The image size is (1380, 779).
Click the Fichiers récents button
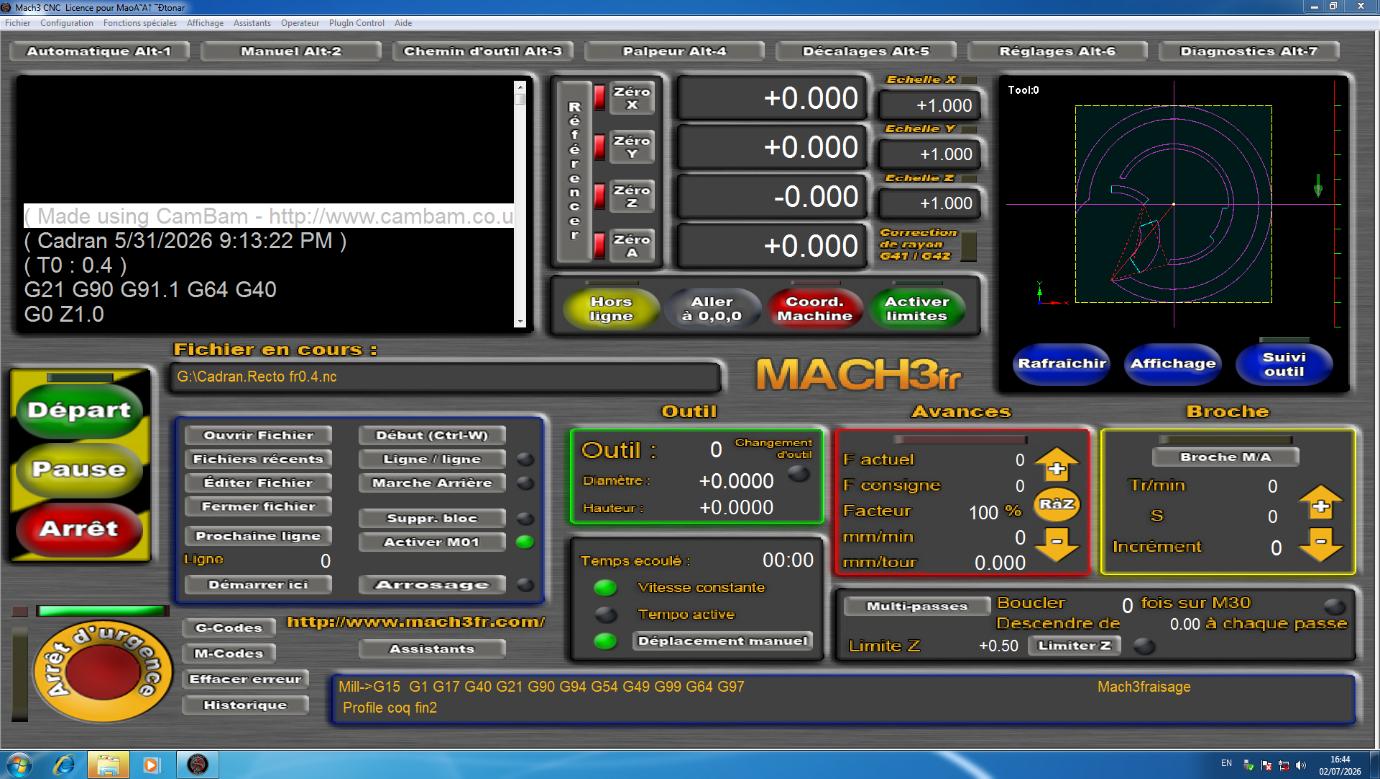[x=258, y=459]
